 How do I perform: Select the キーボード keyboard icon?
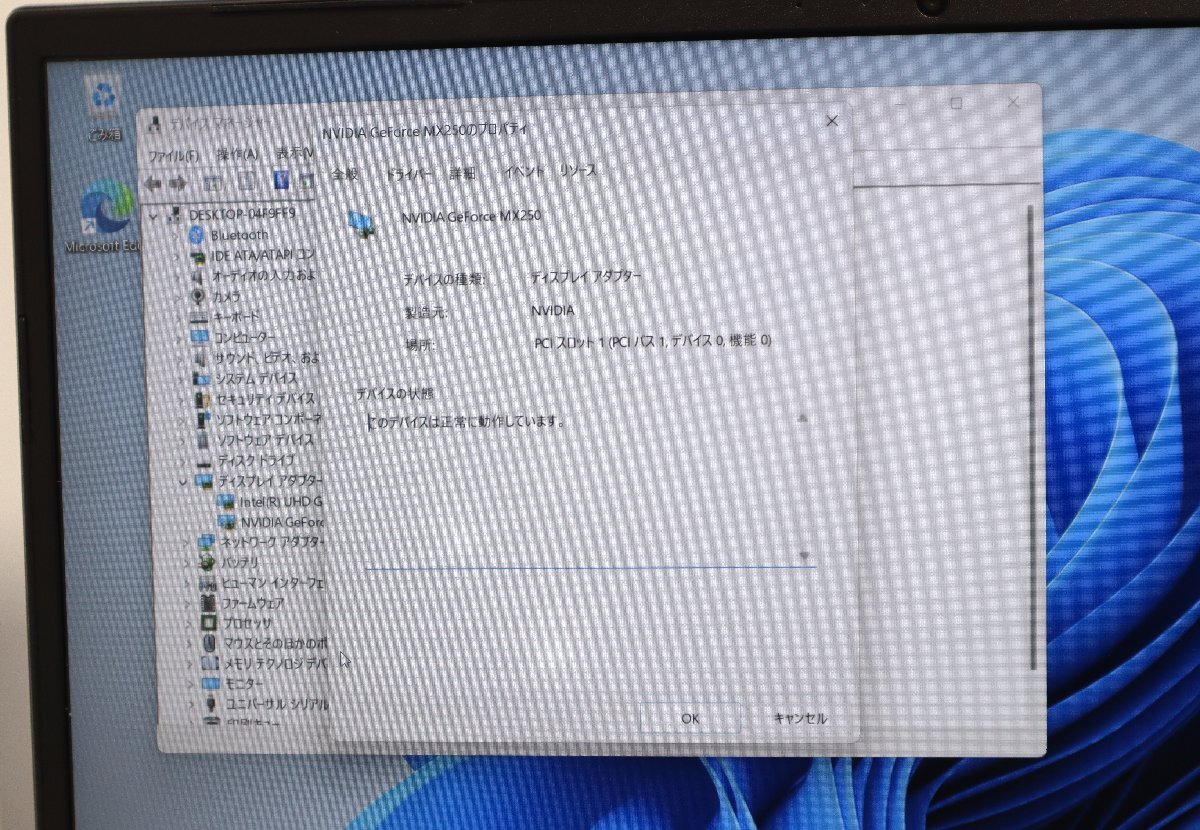coord(197,317)
